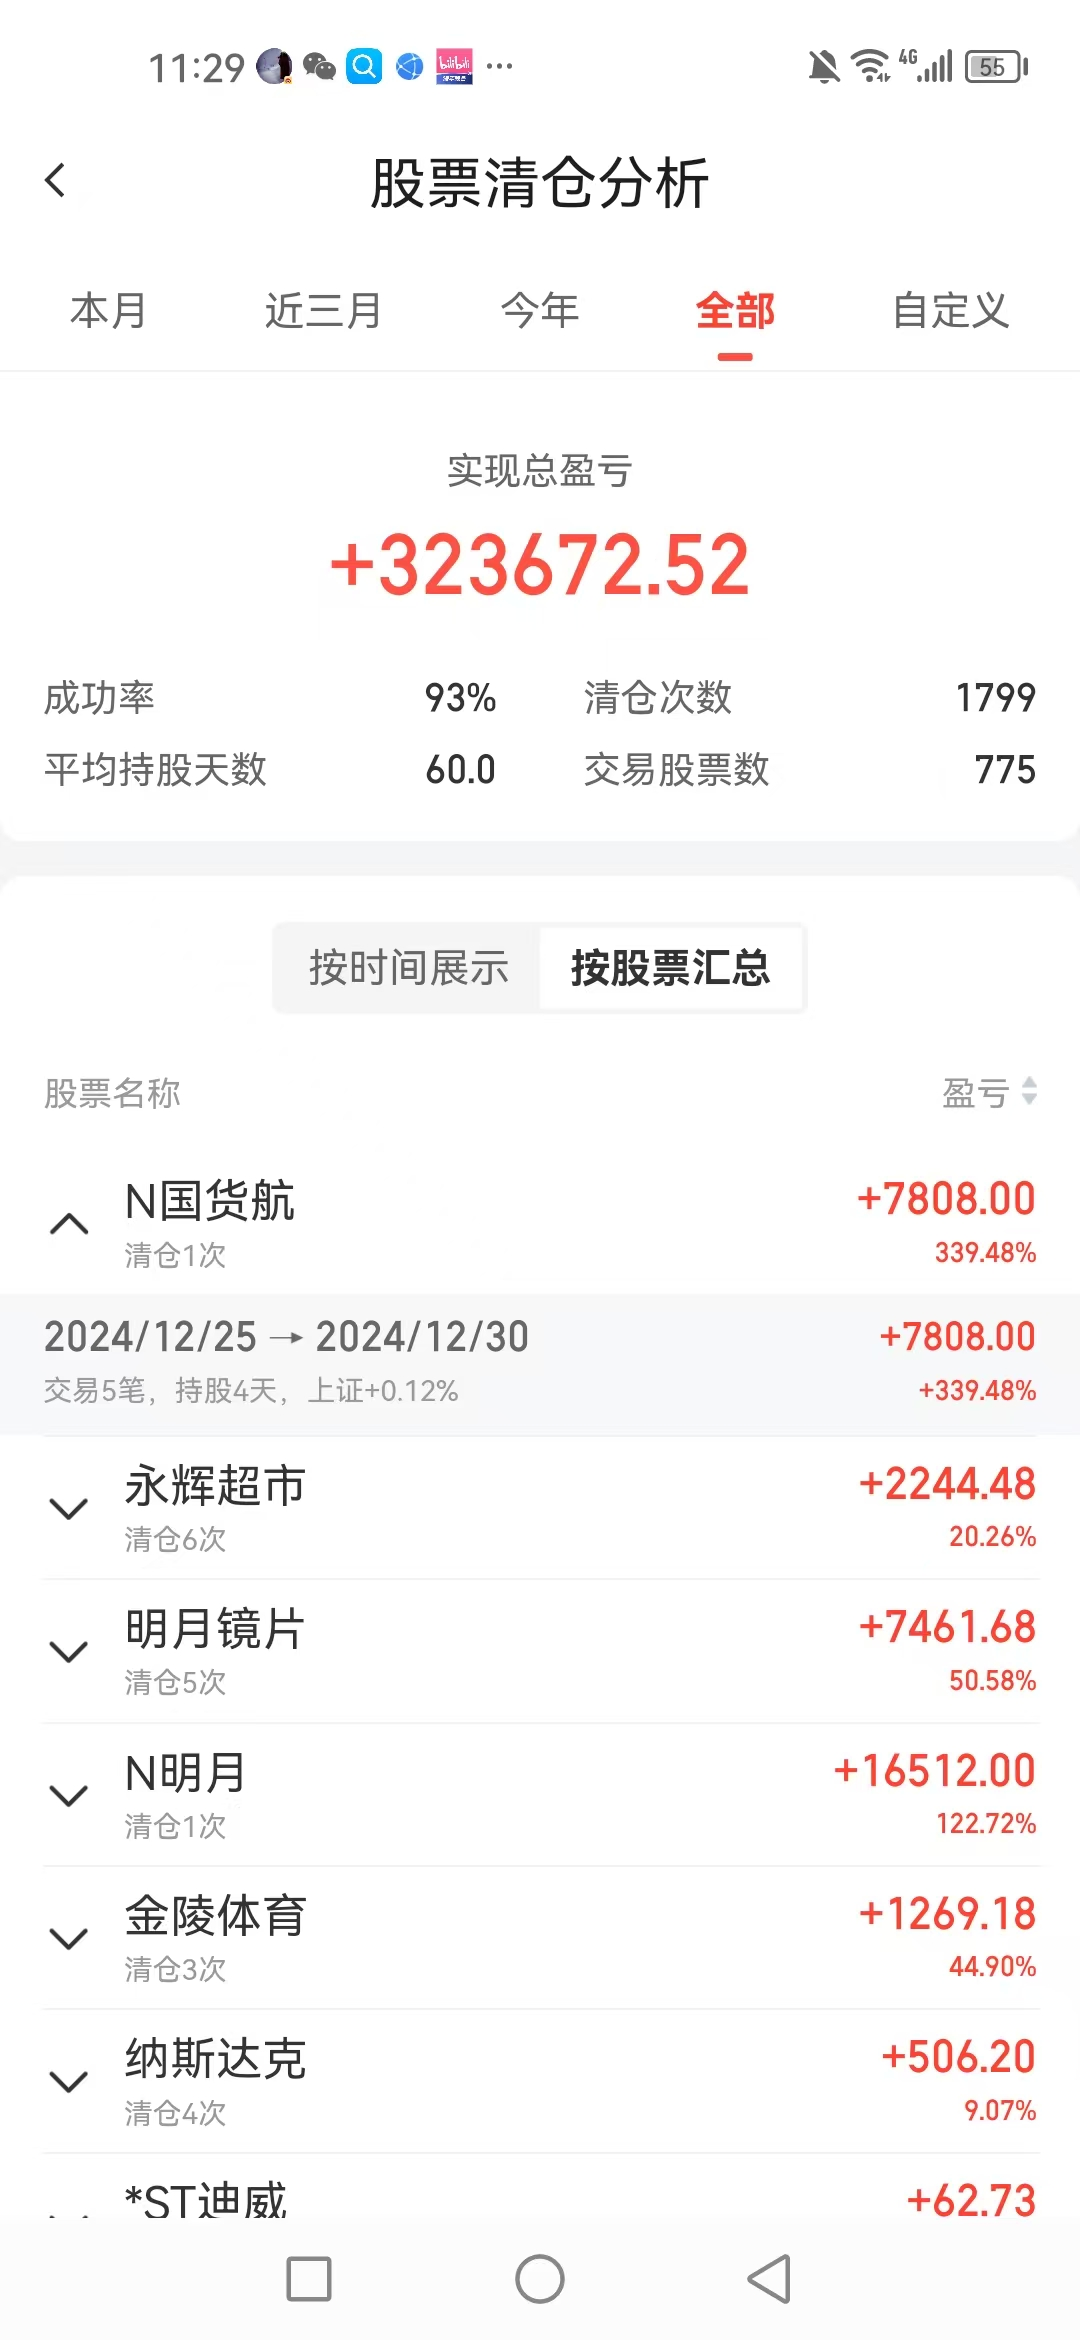The image size is (1080, 2340).
Task: Sort list using profit/loss sort arrows
Action: click(x=1029, y=1091)
